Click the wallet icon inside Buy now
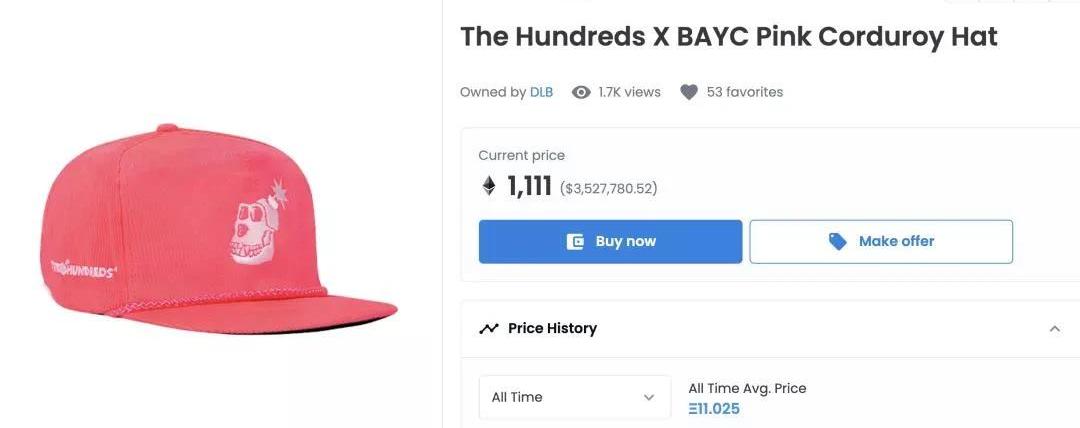1080x428 pixels. 575,241
